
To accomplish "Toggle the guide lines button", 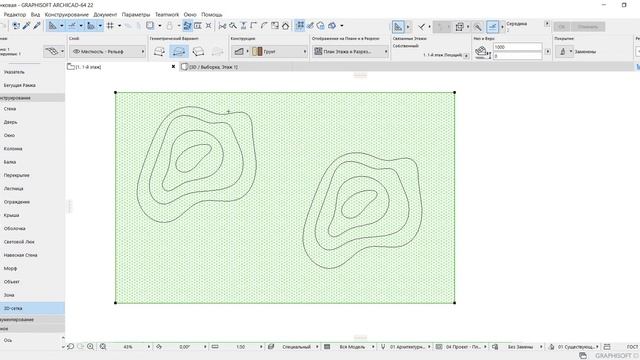I will point(53,26).
